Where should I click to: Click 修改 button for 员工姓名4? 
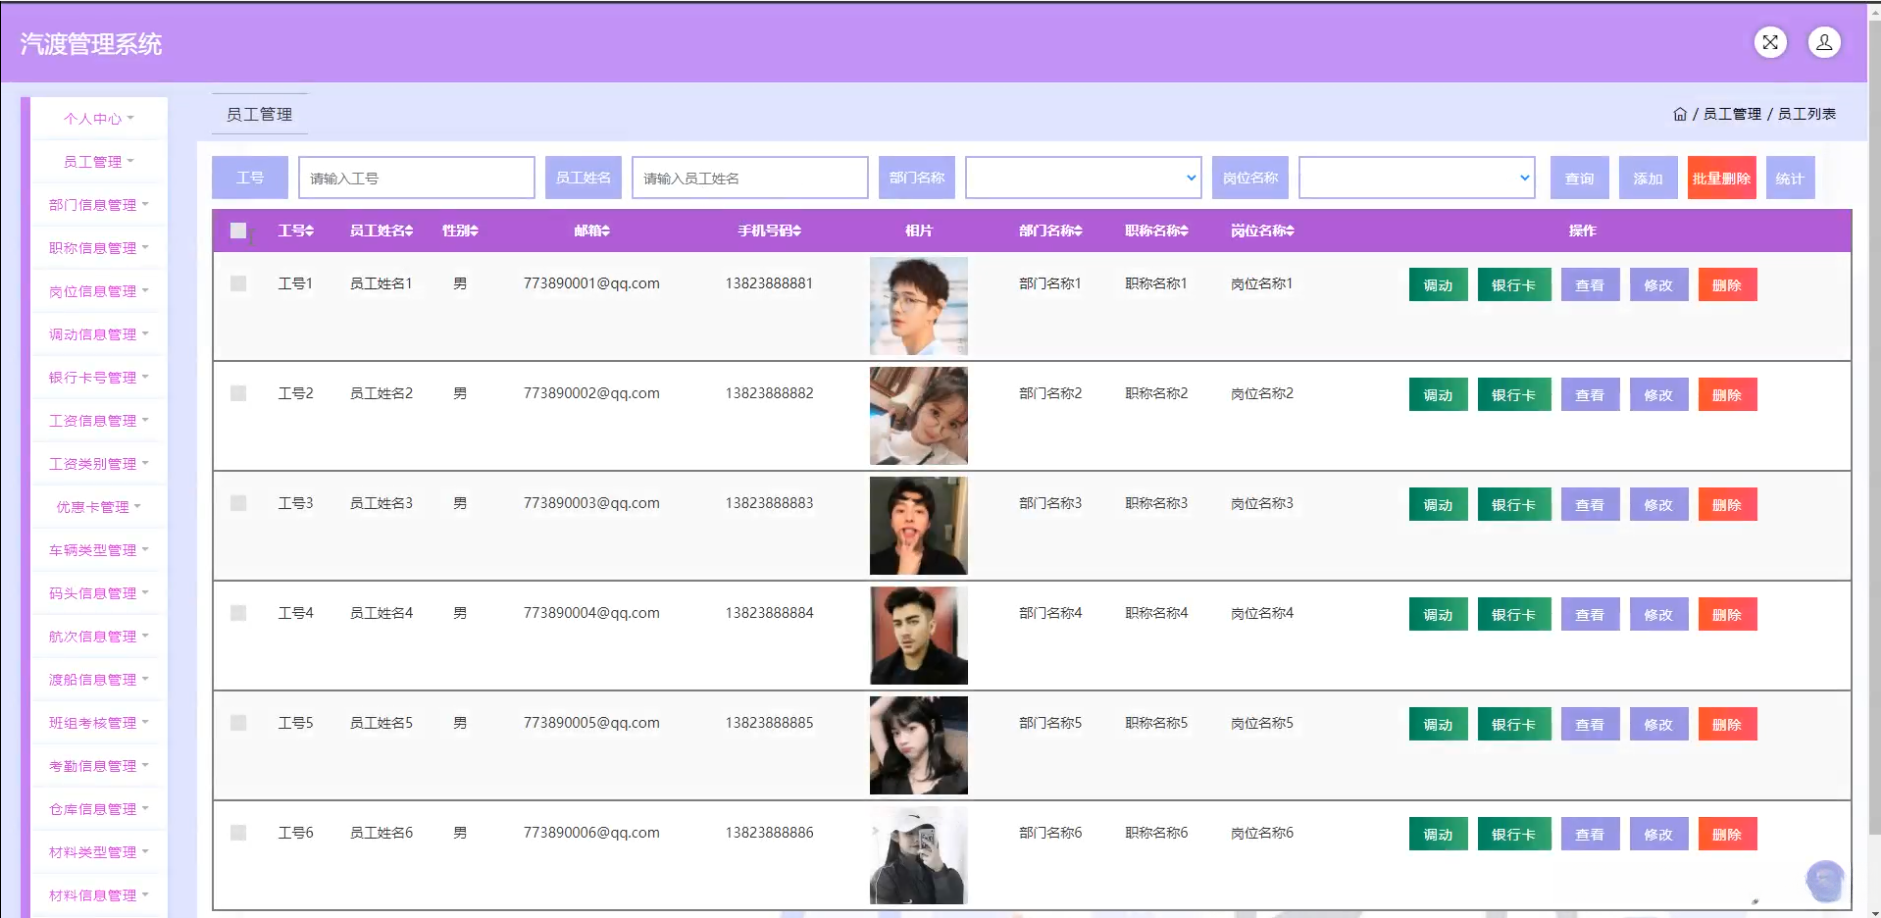click(1658, 615)
